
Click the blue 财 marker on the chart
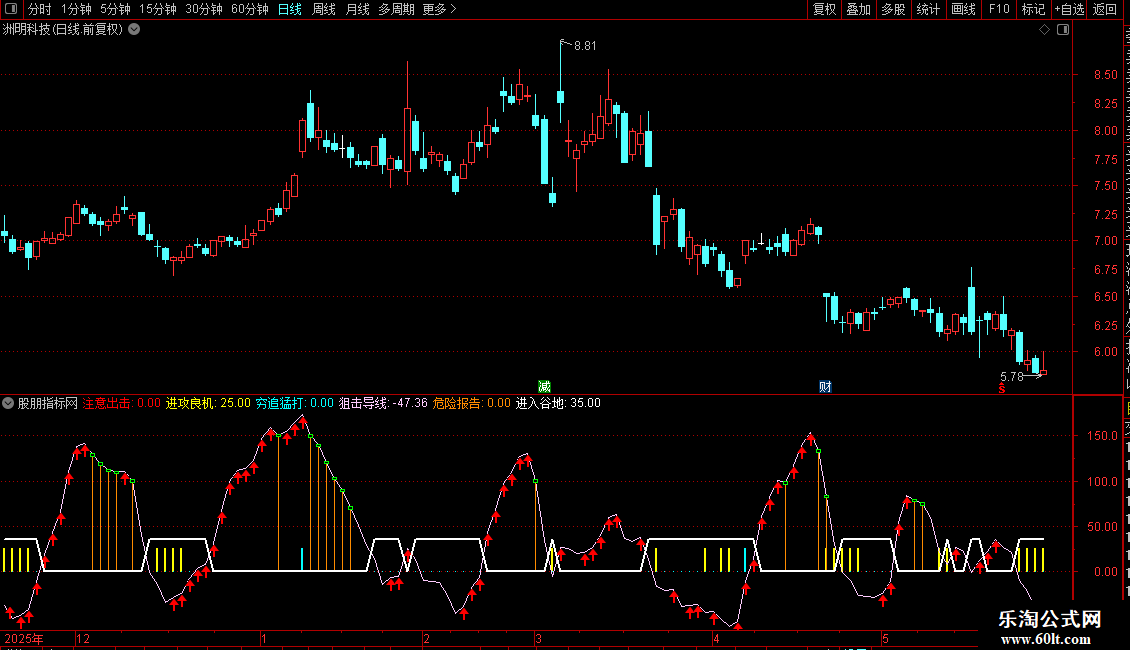825,387
